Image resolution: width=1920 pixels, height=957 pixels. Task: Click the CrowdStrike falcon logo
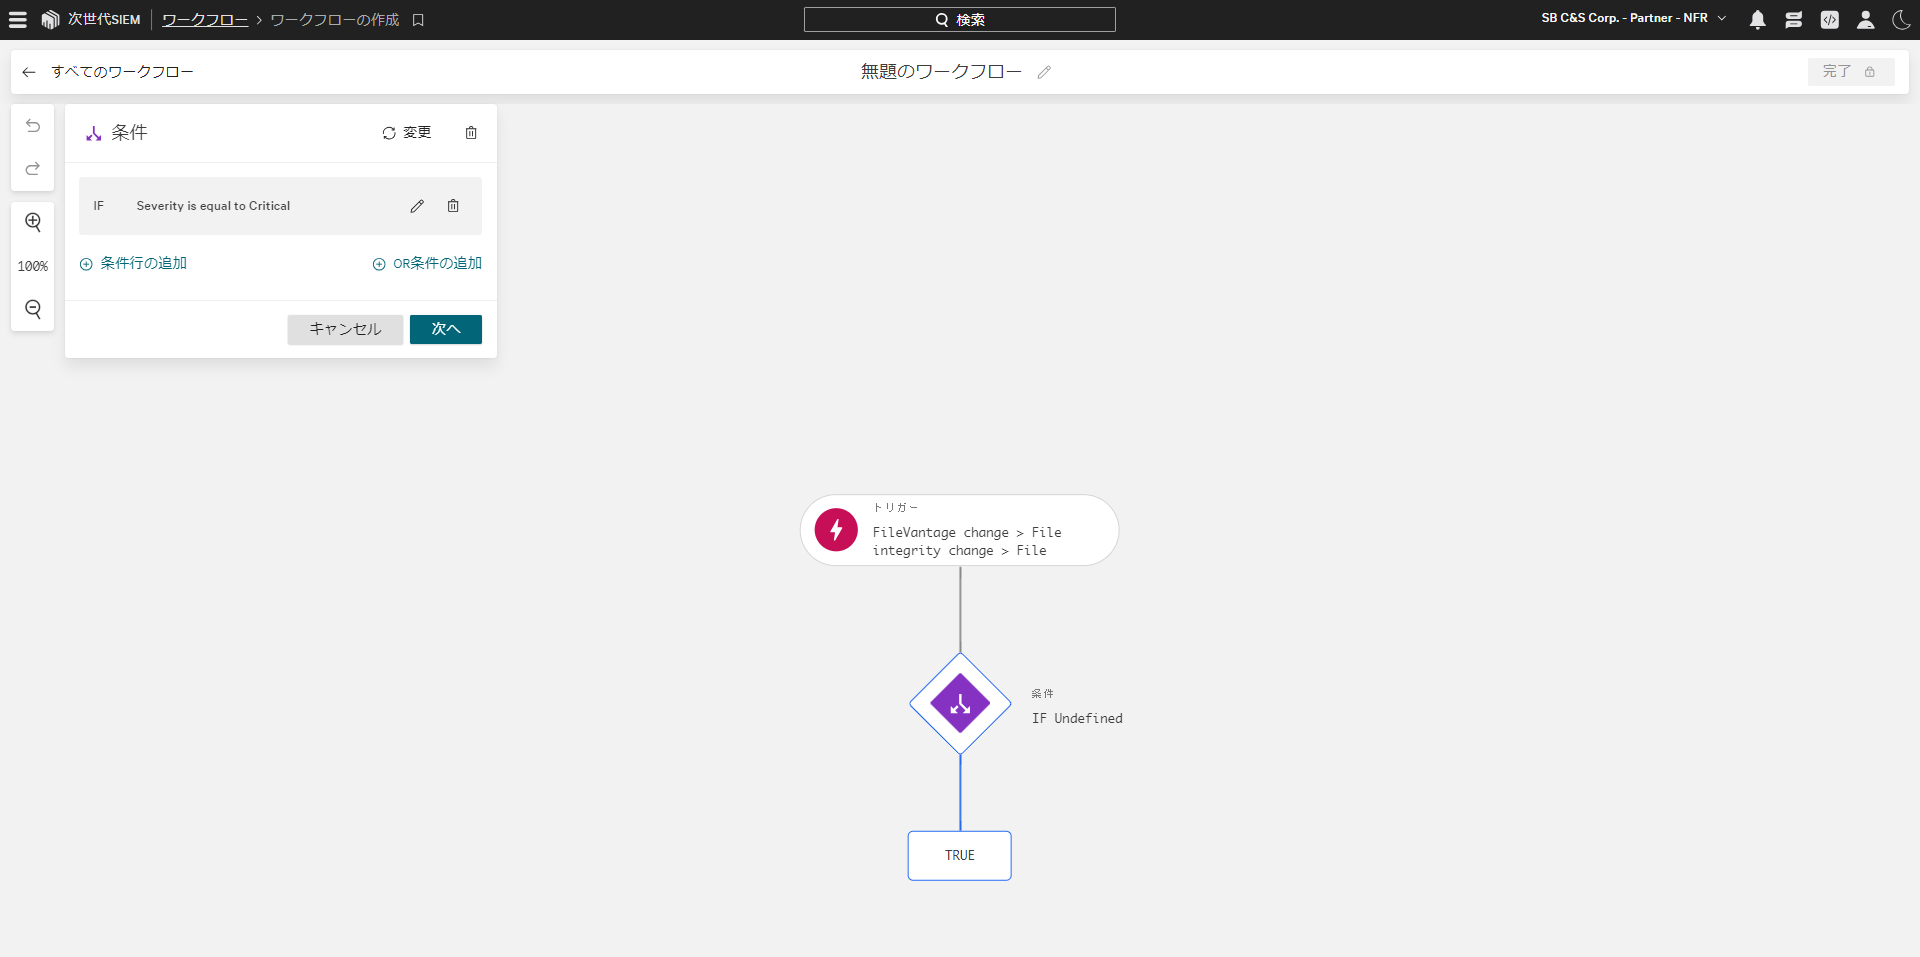[x=50, y=19]
